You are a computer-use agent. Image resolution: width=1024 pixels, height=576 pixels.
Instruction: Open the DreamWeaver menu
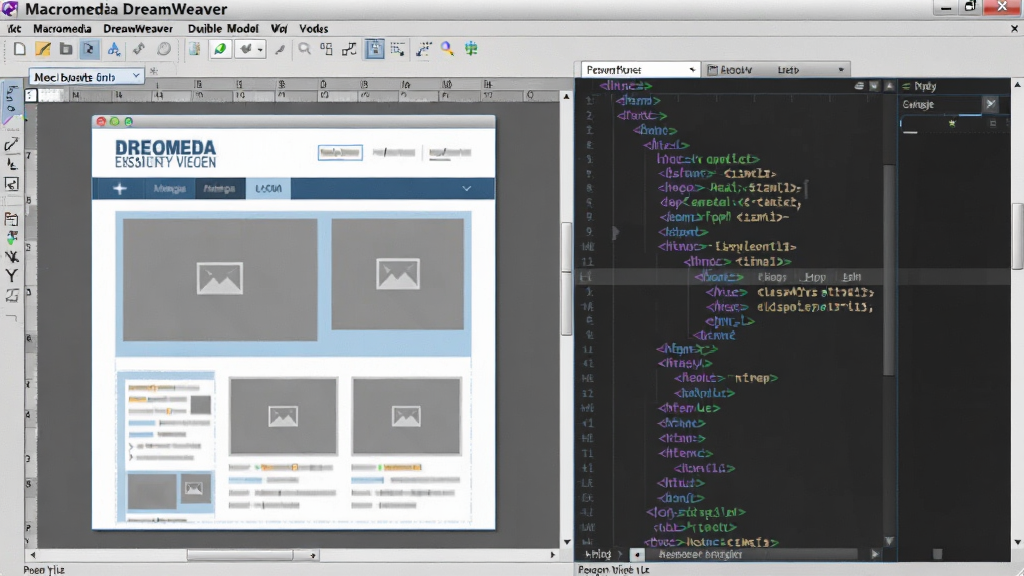[x=138, y=29]
